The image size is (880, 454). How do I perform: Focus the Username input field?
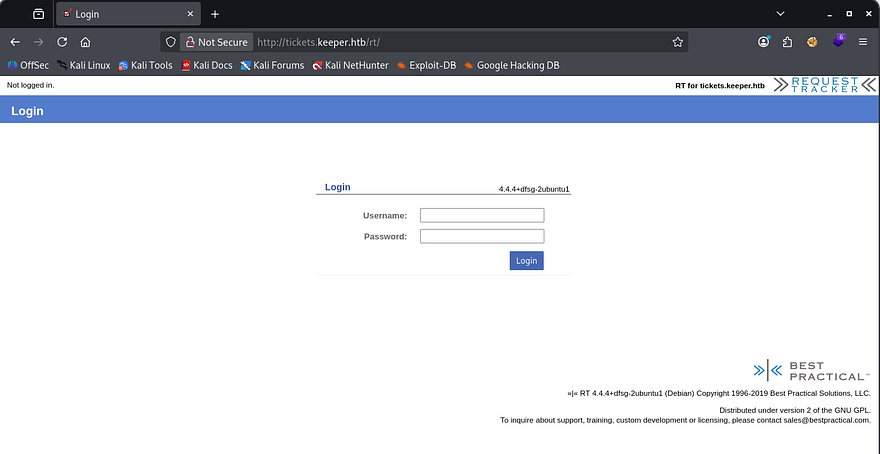click(481, 215)
